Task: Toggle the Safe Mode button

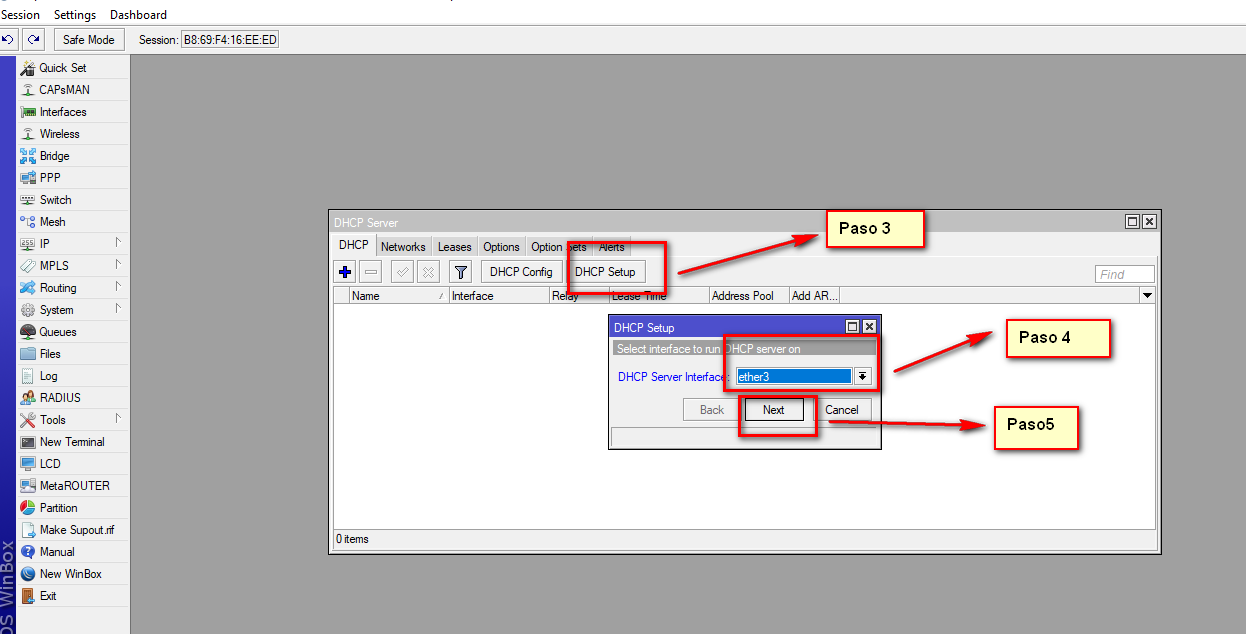Action: click(88, 40)
